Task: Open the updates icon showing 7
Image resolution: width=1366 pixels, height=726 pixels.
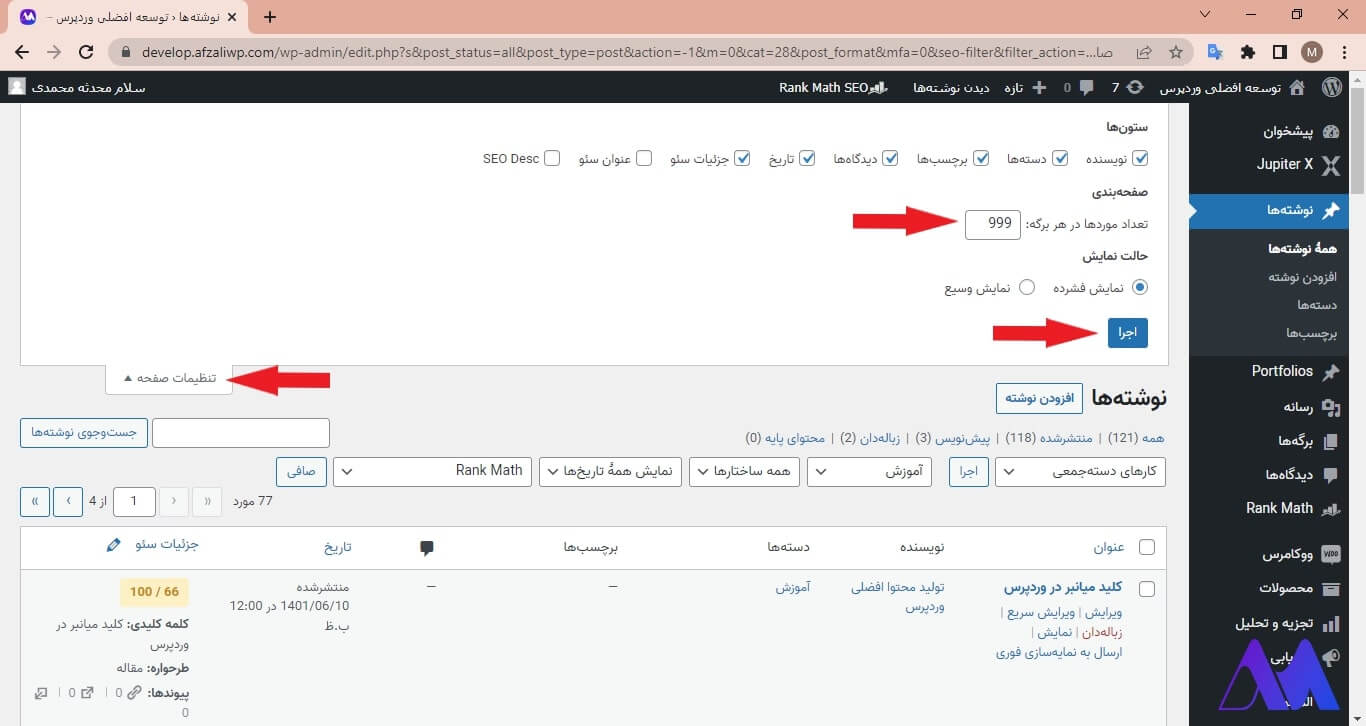Action: tap(1135, 88)
